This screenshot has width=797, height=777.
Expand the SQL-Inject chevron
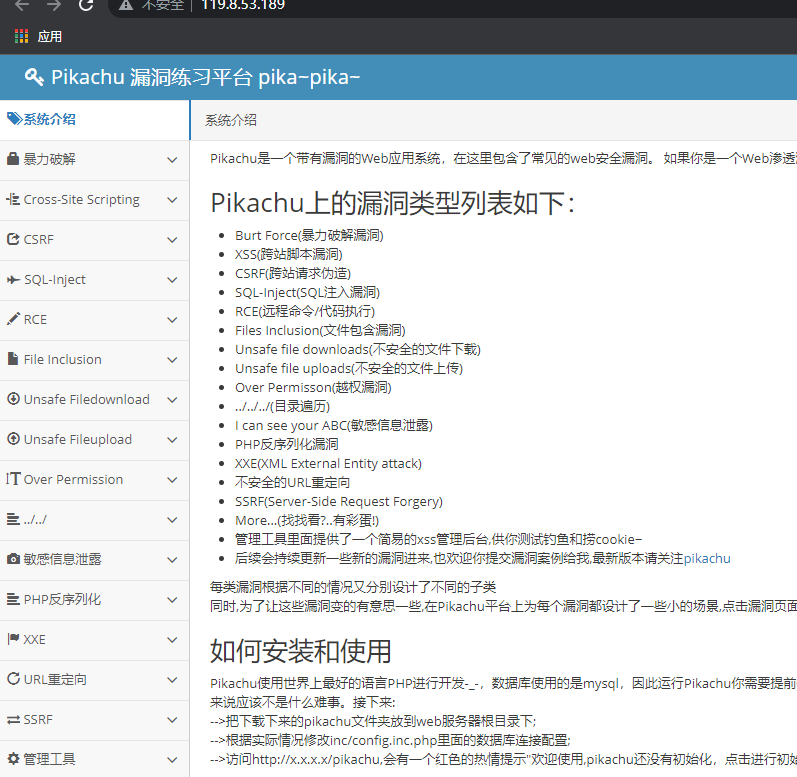pyautogui.click(x=172, y=280)
